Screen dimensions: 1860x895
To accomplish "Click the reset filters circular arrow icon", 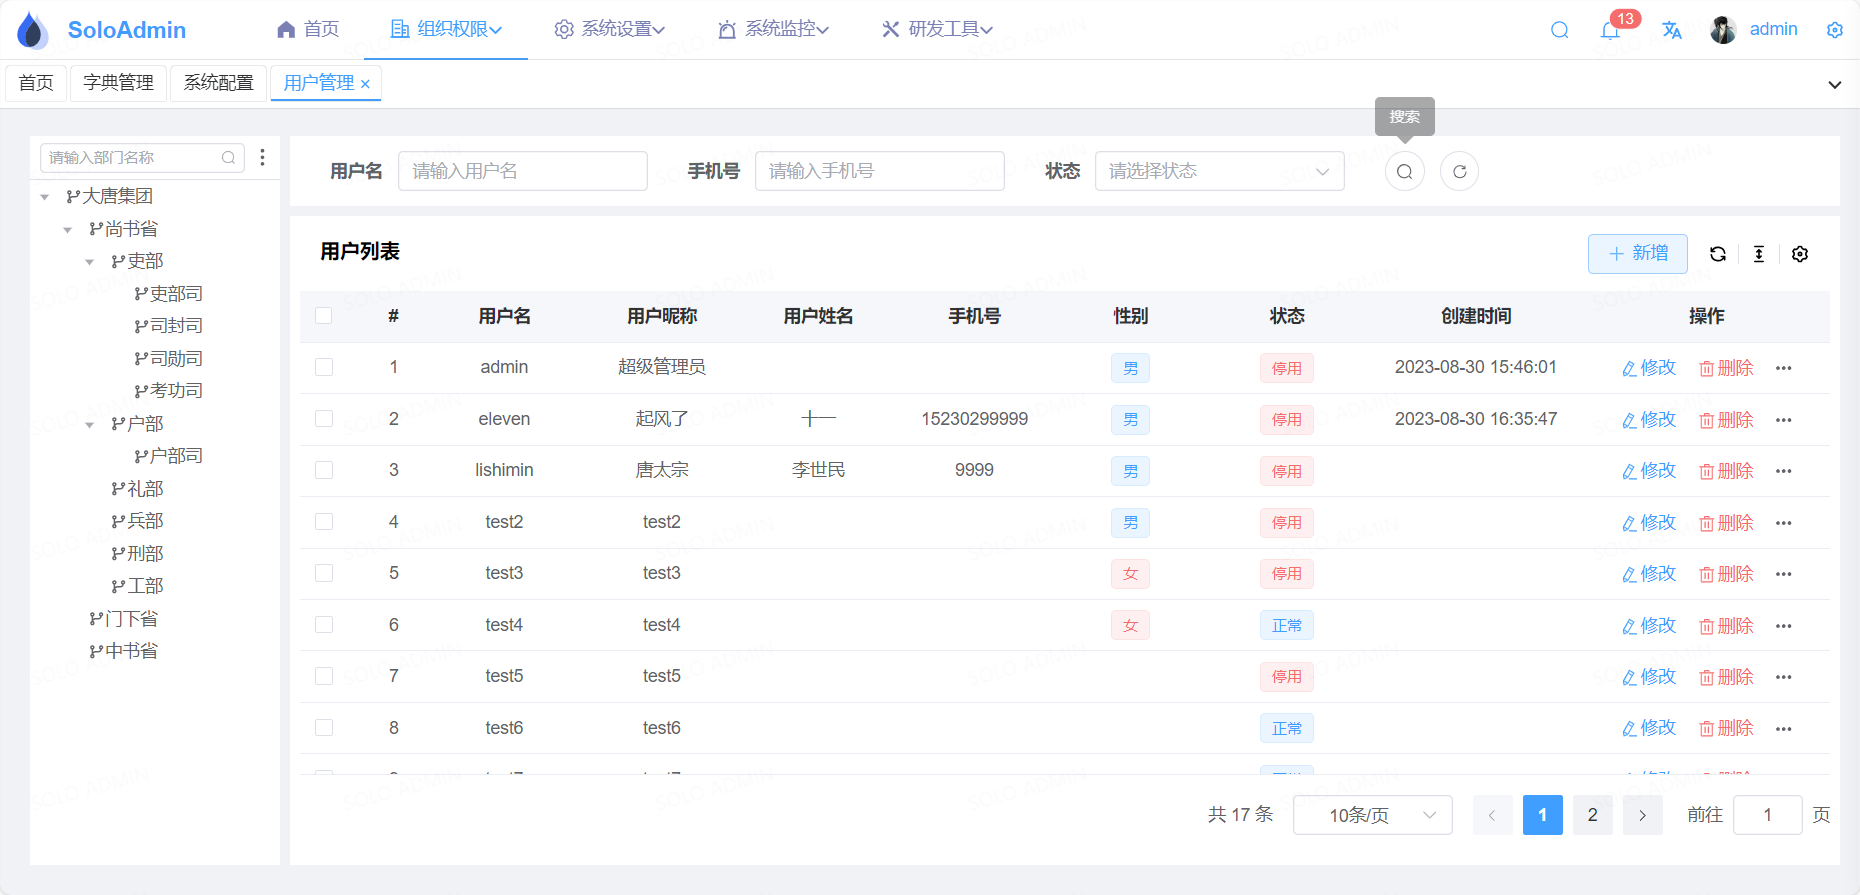I will (1459, 171).
